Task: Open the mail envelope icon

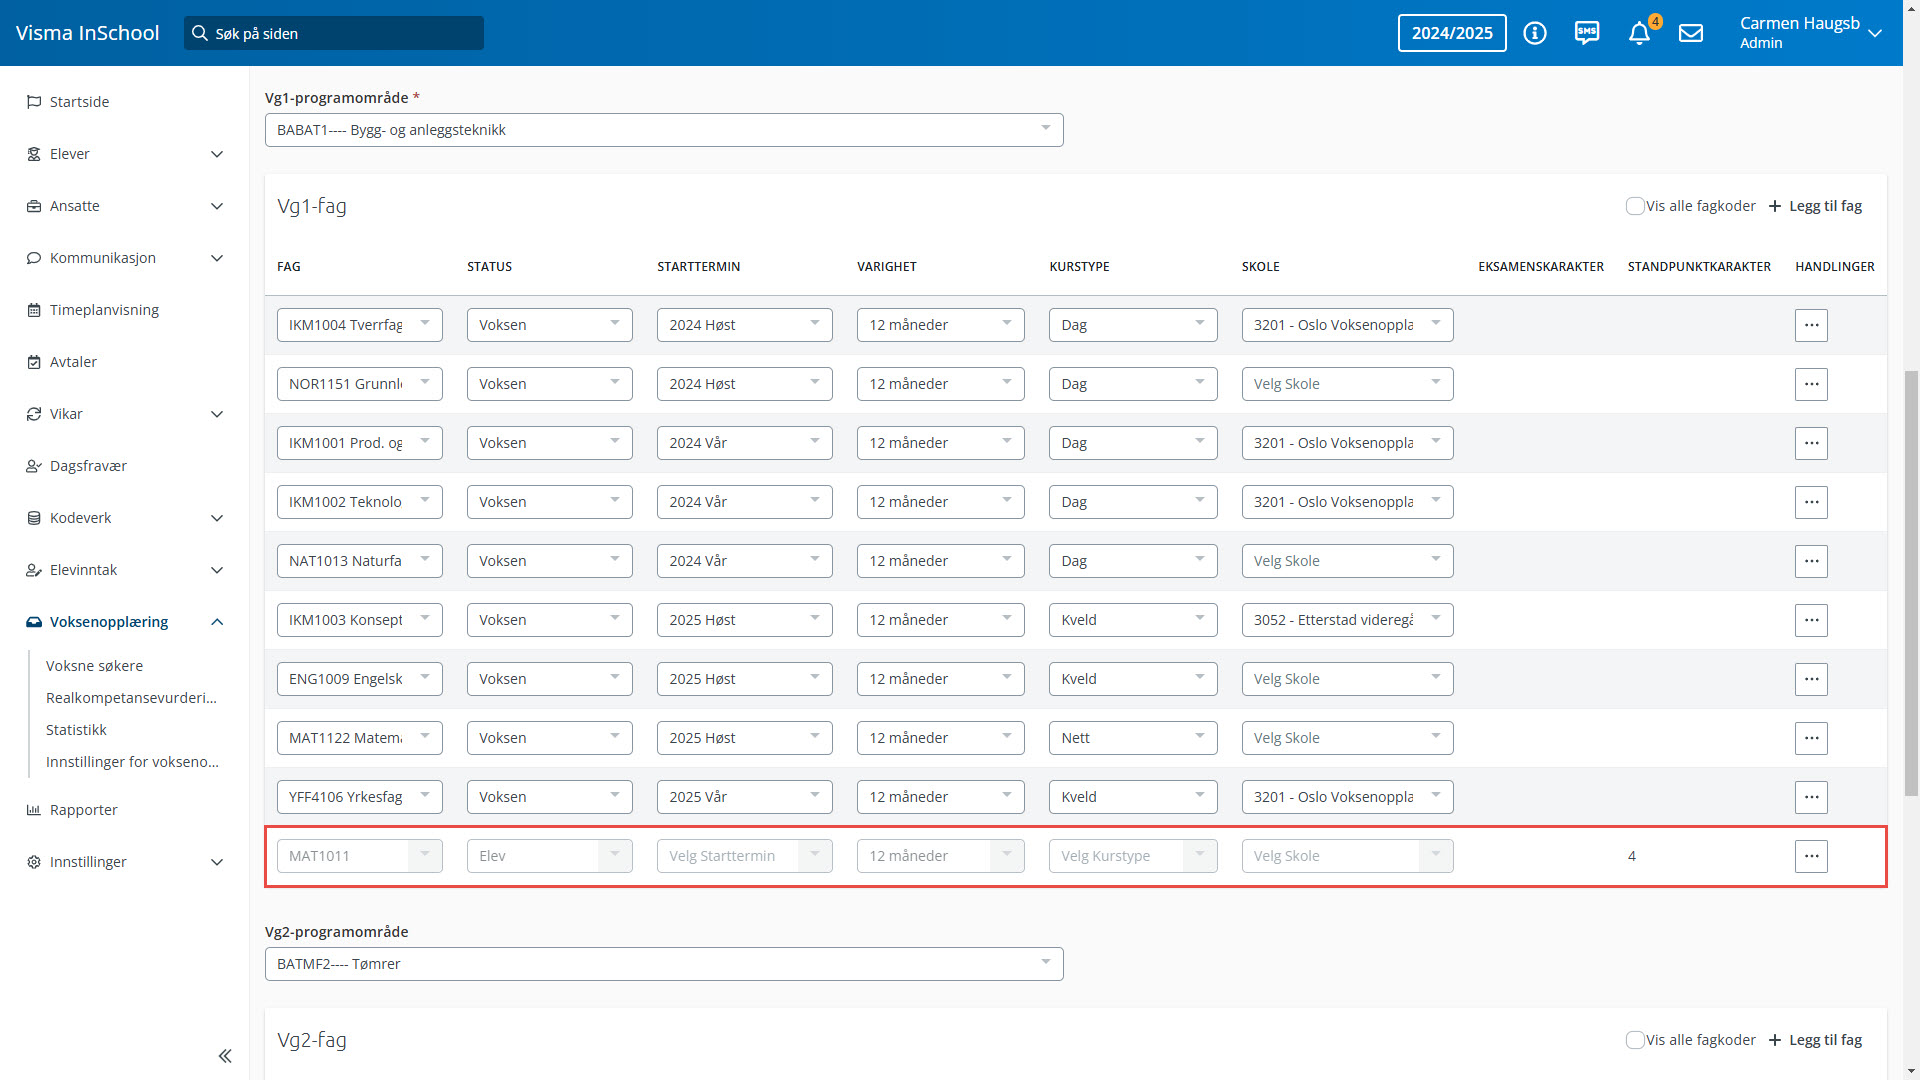Action: click(1691, 33)
